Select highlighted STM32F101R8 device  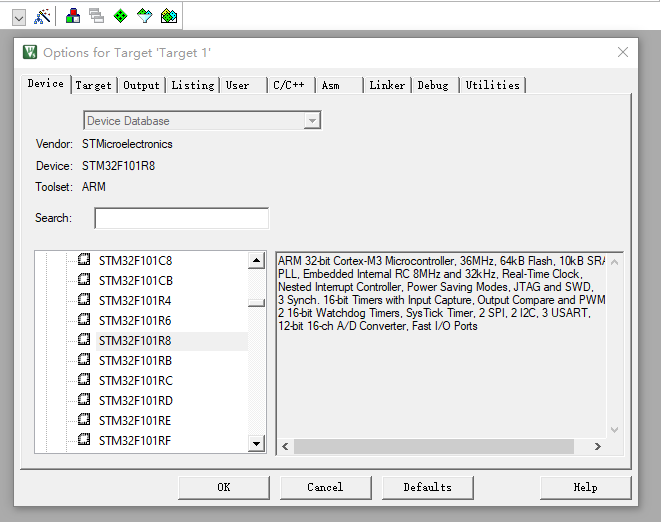135,341
